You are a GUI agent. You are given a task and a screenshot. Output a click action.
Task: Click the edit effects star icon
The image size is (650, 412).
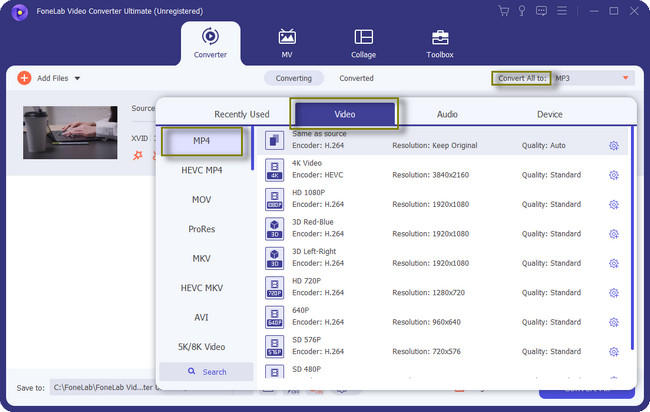pyautogui.click(x=138, y=155)
